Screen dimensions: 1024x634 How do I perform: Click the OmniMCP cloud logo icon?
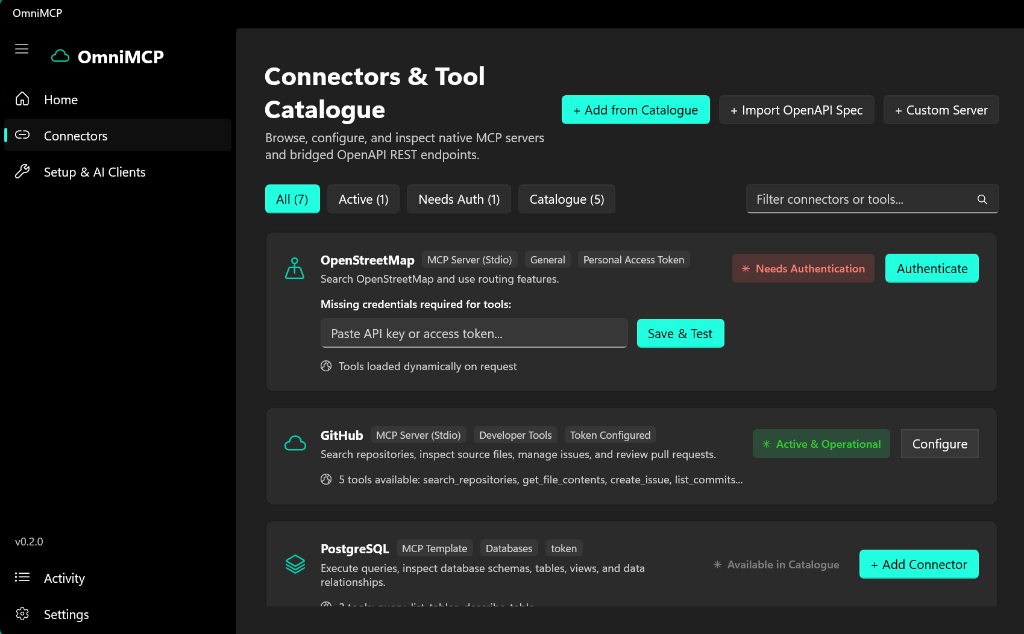click(x=60, y=57)
